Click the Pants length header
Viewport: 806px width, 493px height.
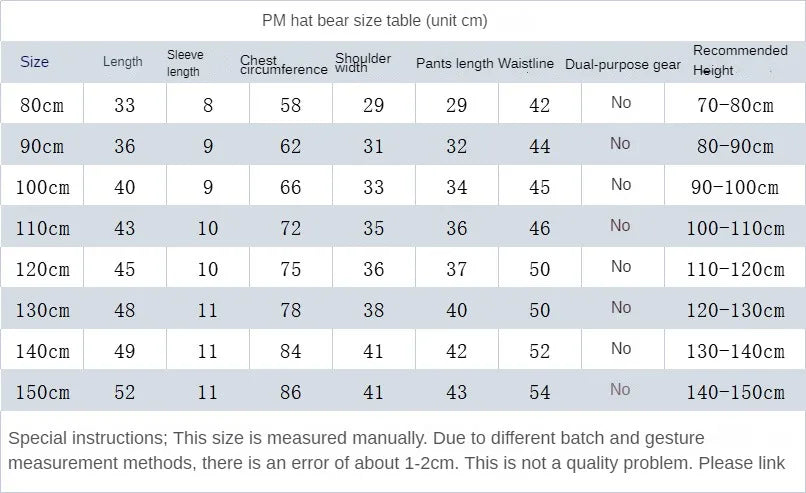454,64
